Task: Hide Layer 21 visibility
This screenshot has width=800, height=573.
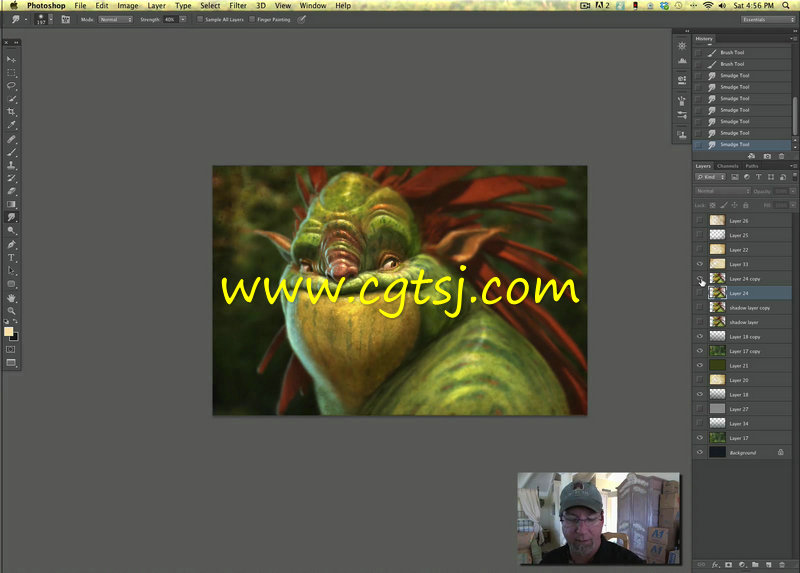Action: 699,365
